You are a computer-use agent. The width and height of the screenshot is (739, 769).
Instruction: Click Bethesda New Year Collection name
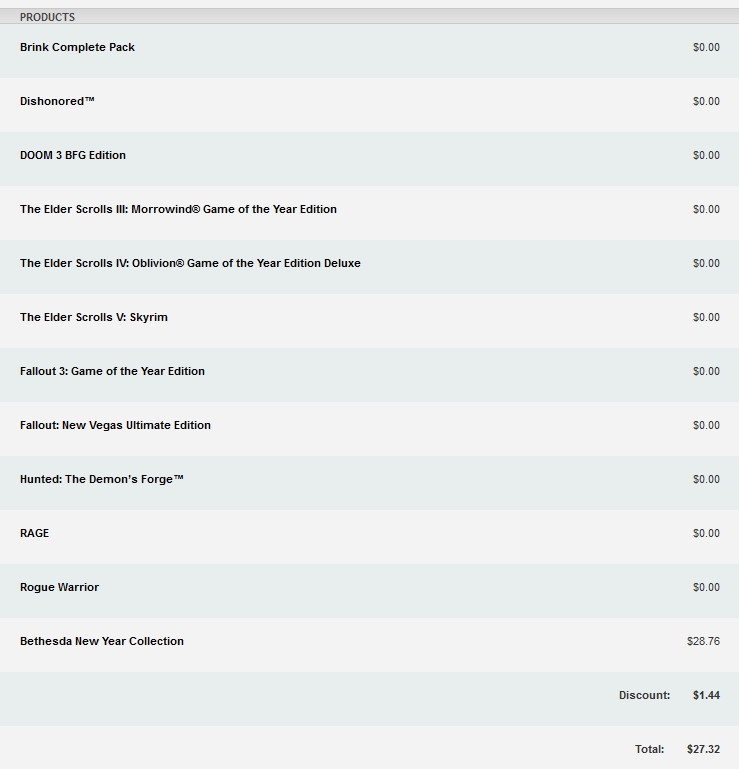[x=102, y=641]
